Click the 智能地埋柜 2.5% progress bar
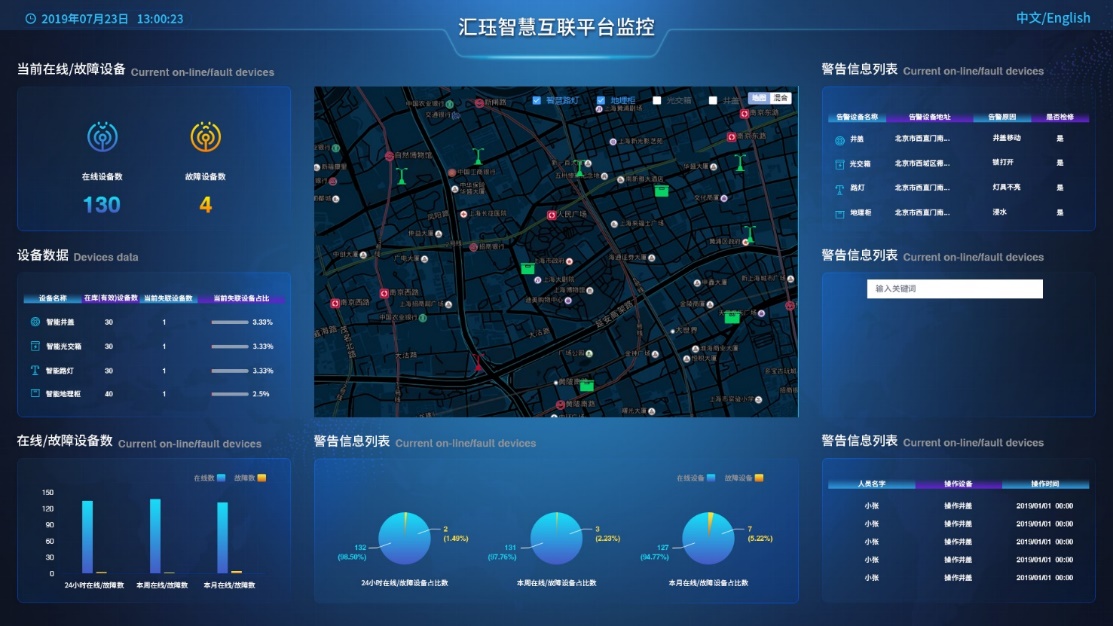Image resolution: width=1113 pixels, height=626 pixels. 229,394
